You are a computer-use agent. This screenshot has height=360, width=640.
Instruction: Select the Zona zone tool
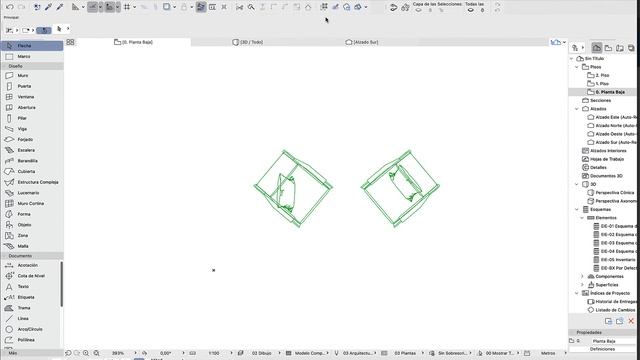(32, 236)
